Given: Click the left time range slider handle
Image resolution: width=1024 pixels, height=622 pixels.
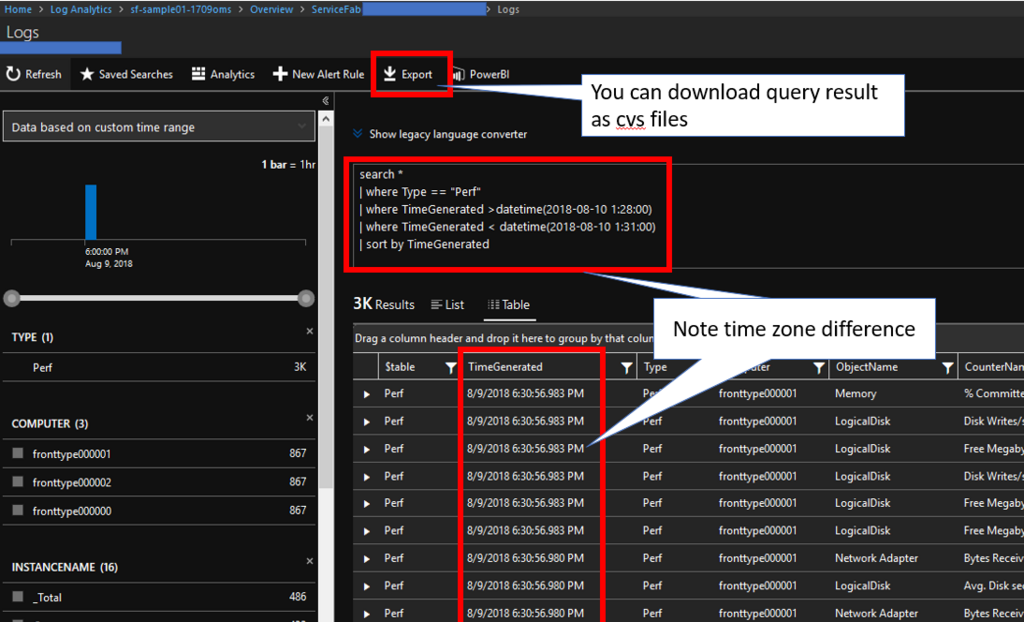Looking at the screenshot, I should click(x=12, y=299).
